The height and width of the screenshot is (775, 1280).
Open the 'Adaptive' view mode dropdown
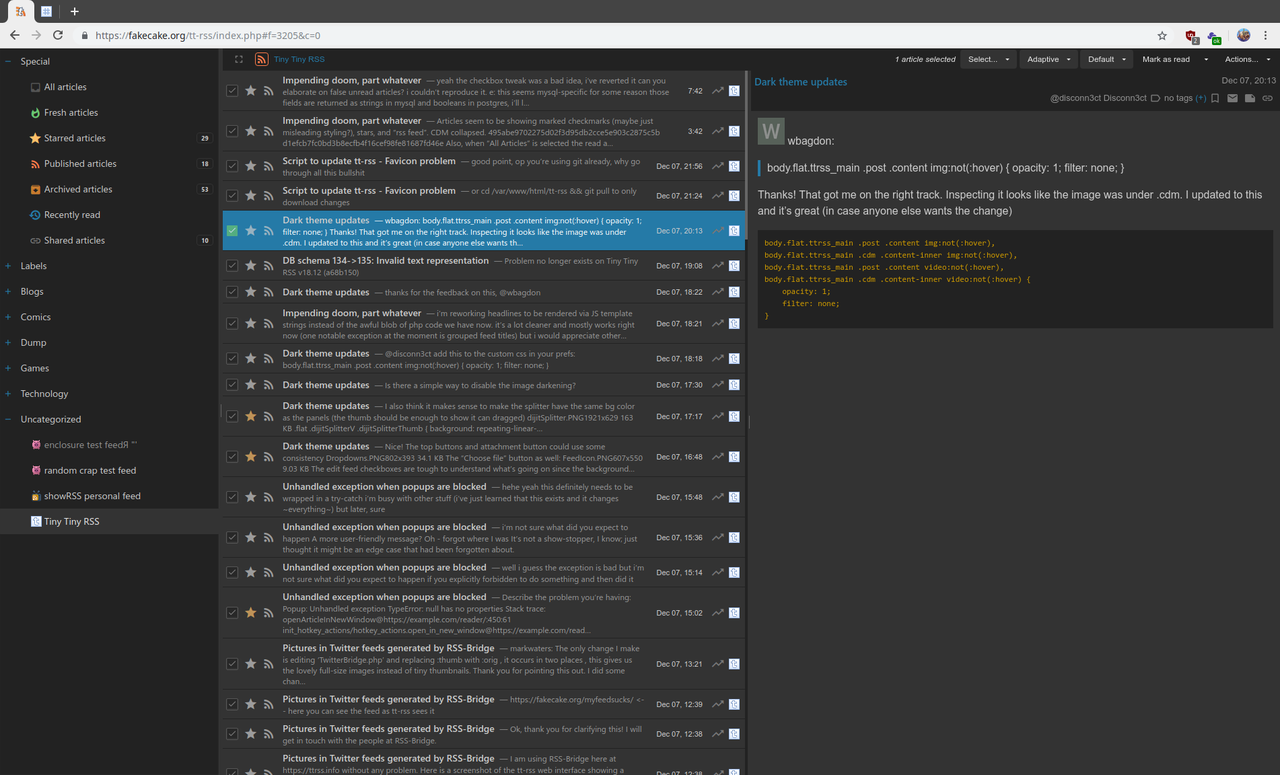(x=1049, y=59)
